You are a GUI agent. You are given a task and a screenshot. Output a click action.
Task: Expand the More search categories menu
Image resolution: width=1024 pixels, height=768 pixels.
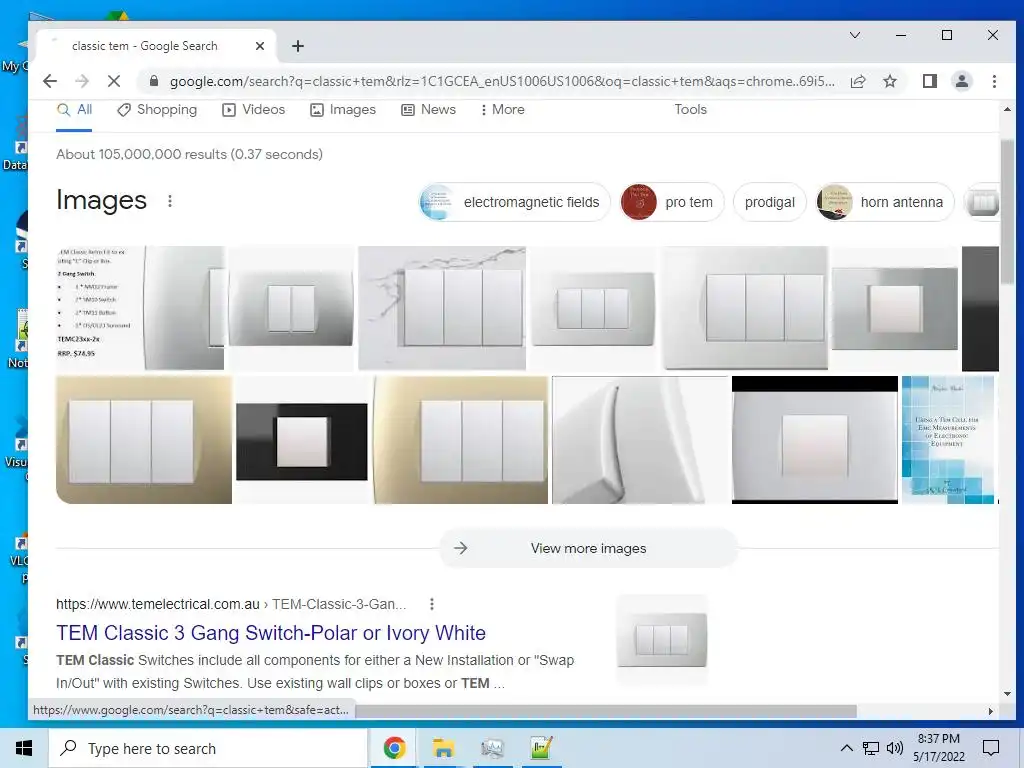click(x=502, y=110)
